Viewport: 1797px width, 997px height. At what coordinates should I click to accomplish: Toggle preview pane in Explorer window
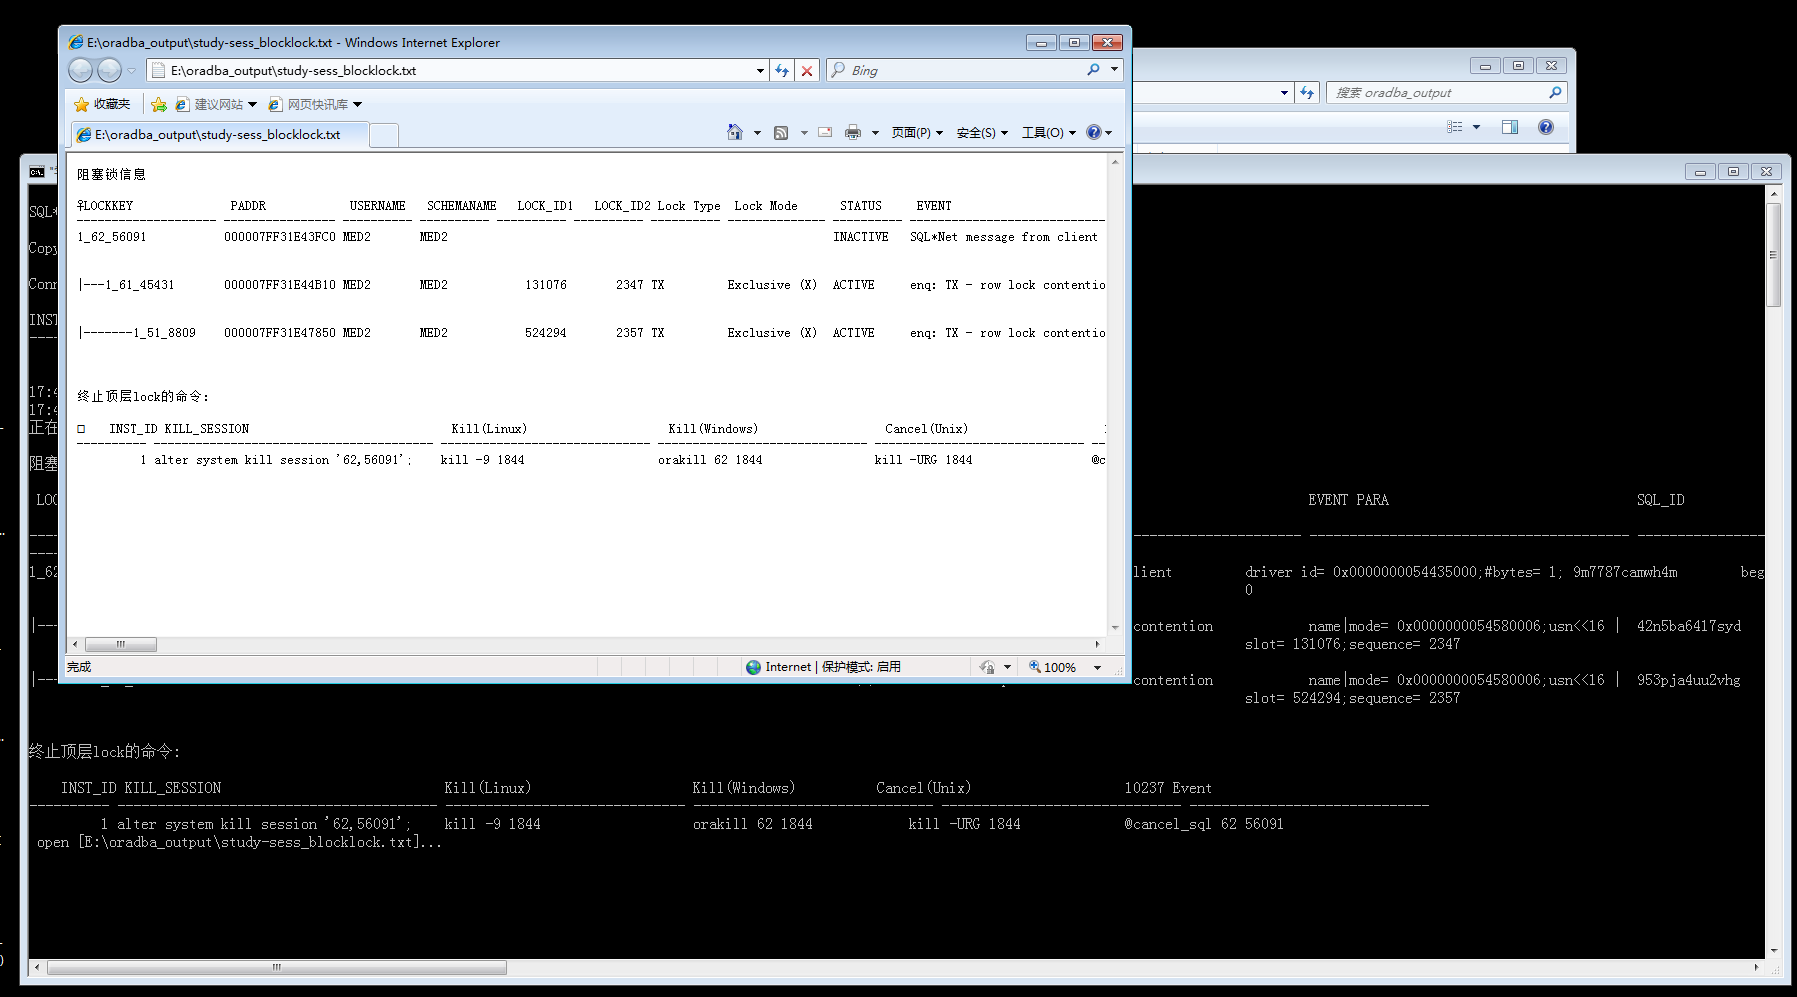(x=1510, y=127)
